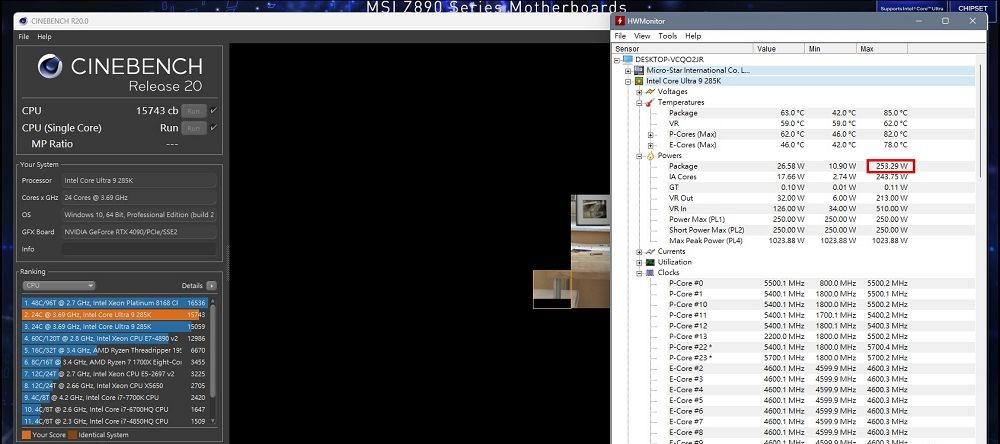Open the Ranking CPU dropdown
1000x444 pixels.
tap(59, 286)
